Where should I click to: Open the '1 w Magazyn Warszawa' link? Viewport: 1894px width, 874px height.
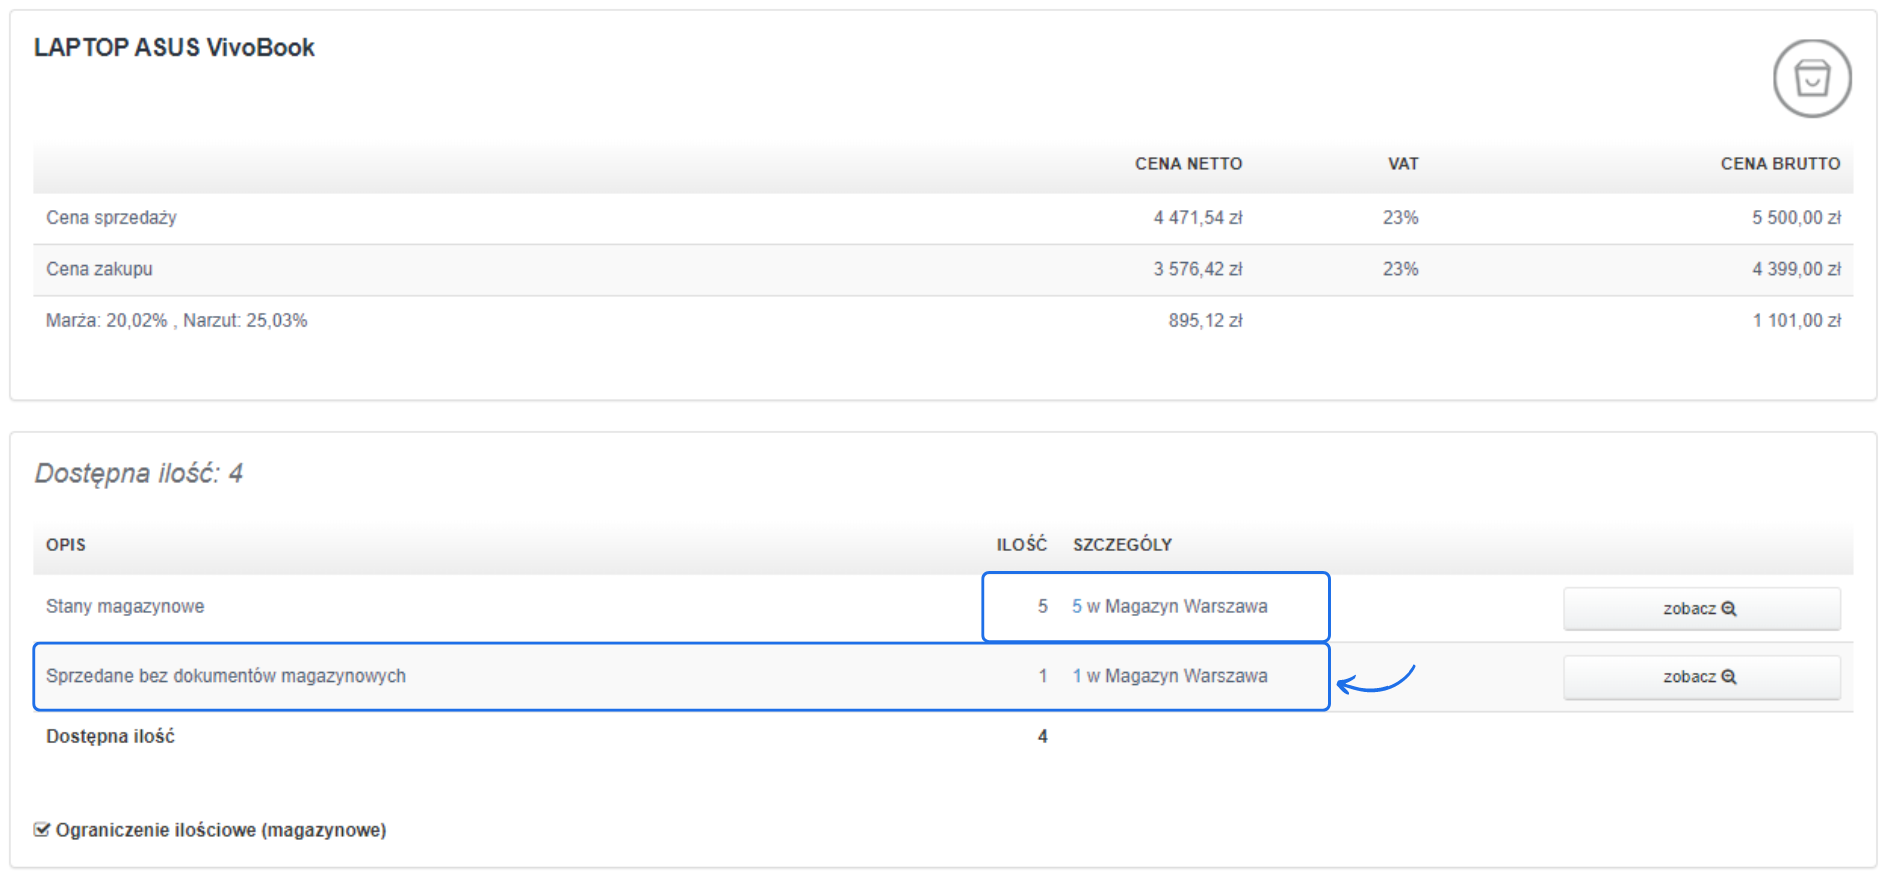pos(1169,676)
